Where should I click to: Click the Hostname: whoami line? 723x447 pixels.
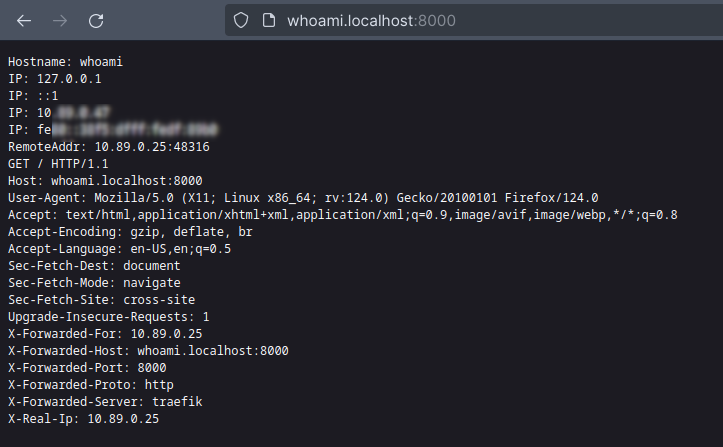(x=65, y=61)
